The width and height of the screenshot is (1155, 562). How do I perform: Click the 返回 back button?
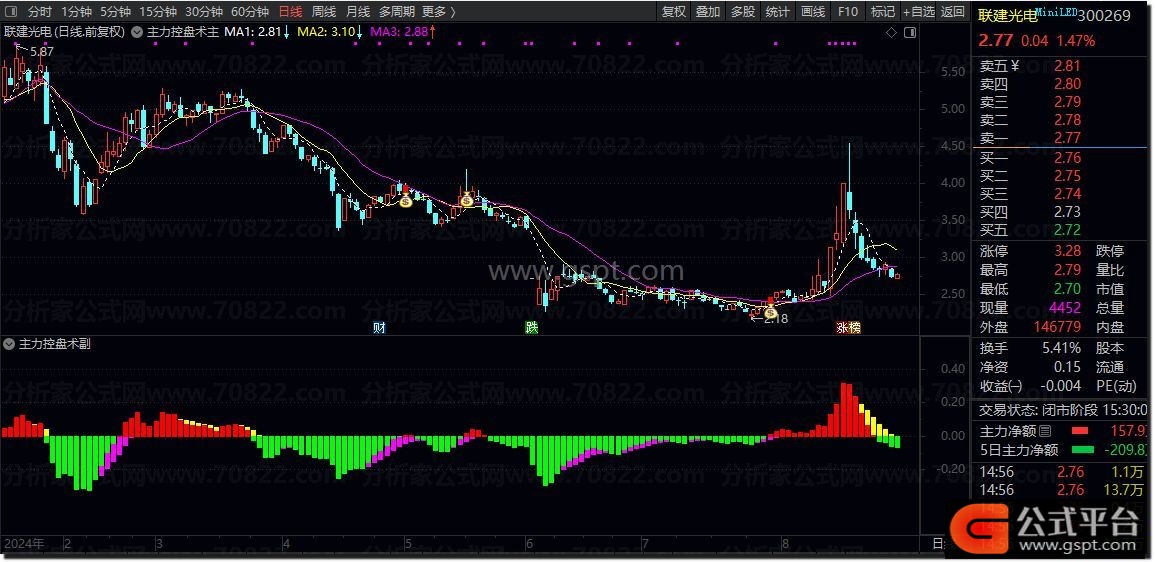coord(952,12)
